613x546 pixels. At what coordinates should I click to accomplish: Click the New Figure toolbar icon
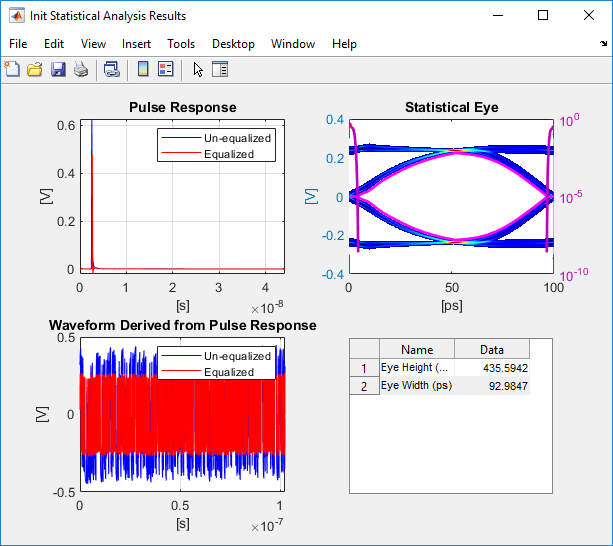tap(12, 70)
